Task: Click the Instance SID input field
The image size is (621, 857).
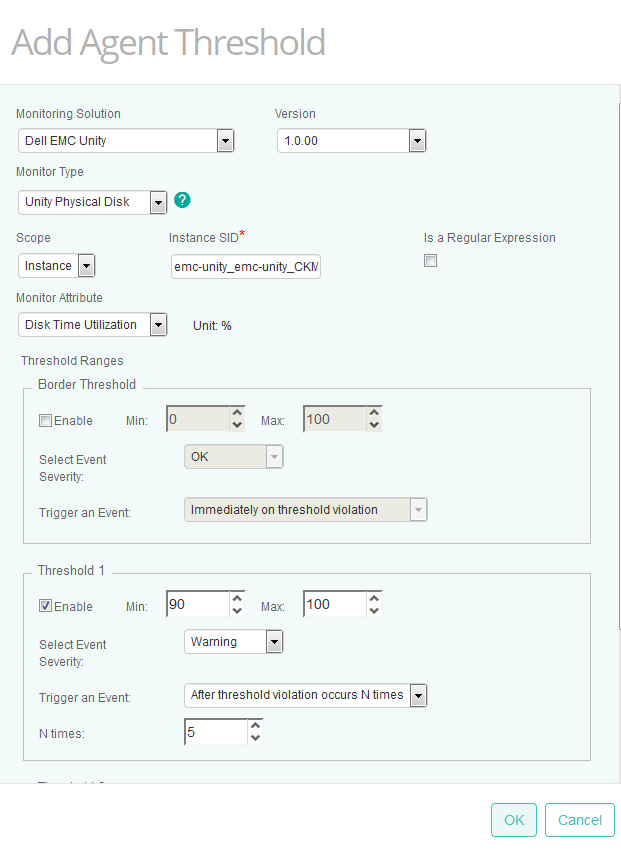Action: pos(245,266)
